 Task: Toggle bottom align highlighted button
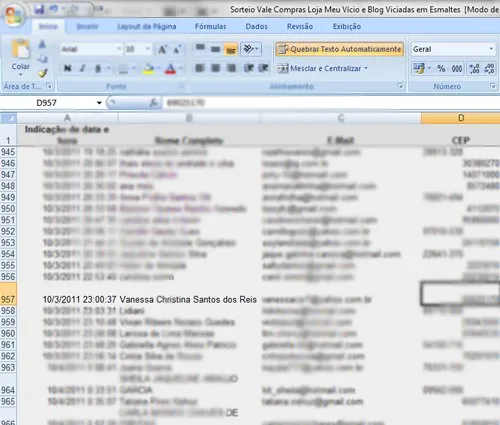coord(231,49)
